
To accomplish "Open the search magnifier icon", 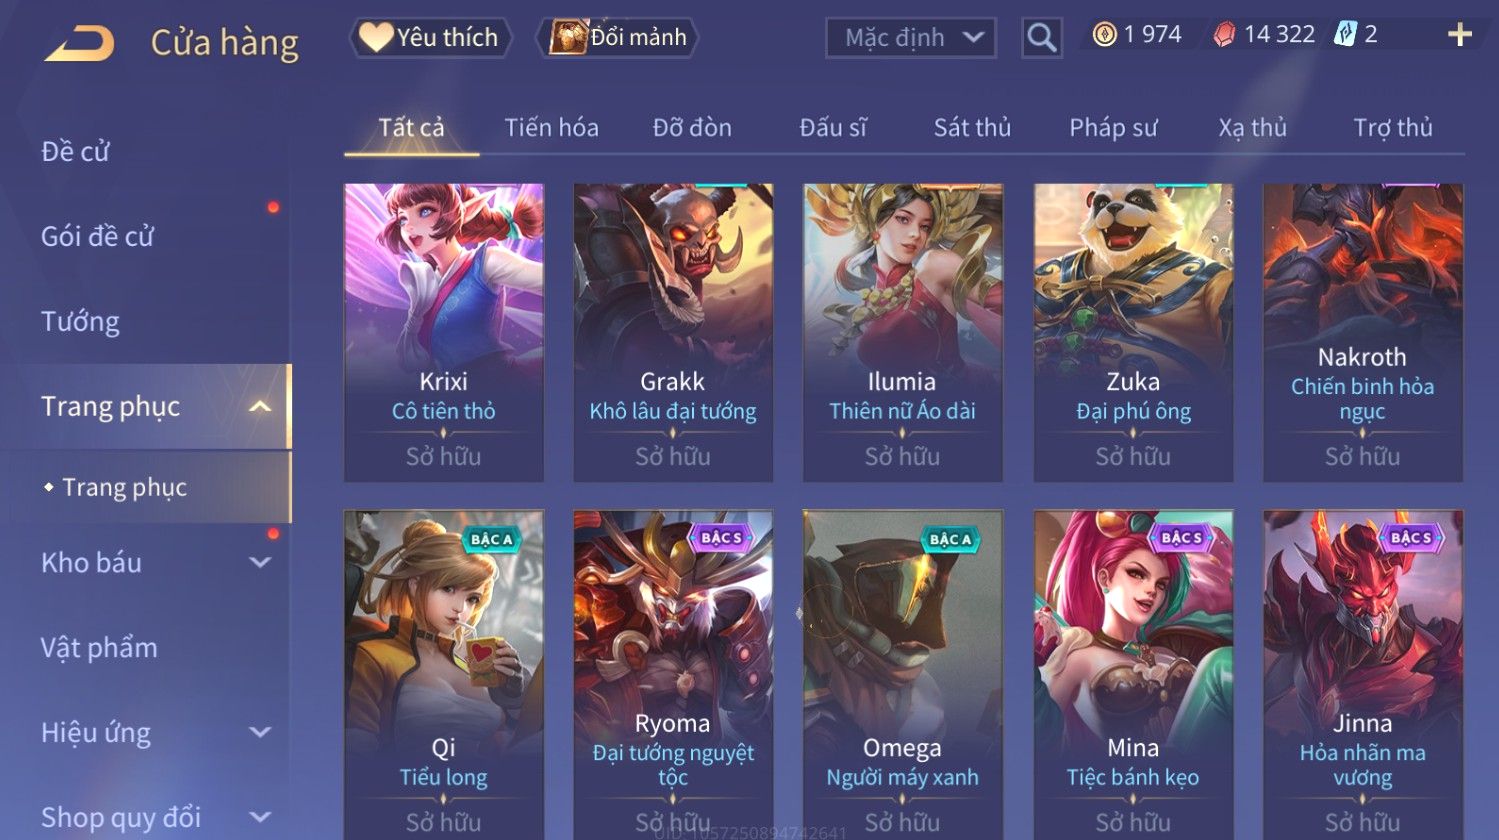I will click(x=1041, y=38).
